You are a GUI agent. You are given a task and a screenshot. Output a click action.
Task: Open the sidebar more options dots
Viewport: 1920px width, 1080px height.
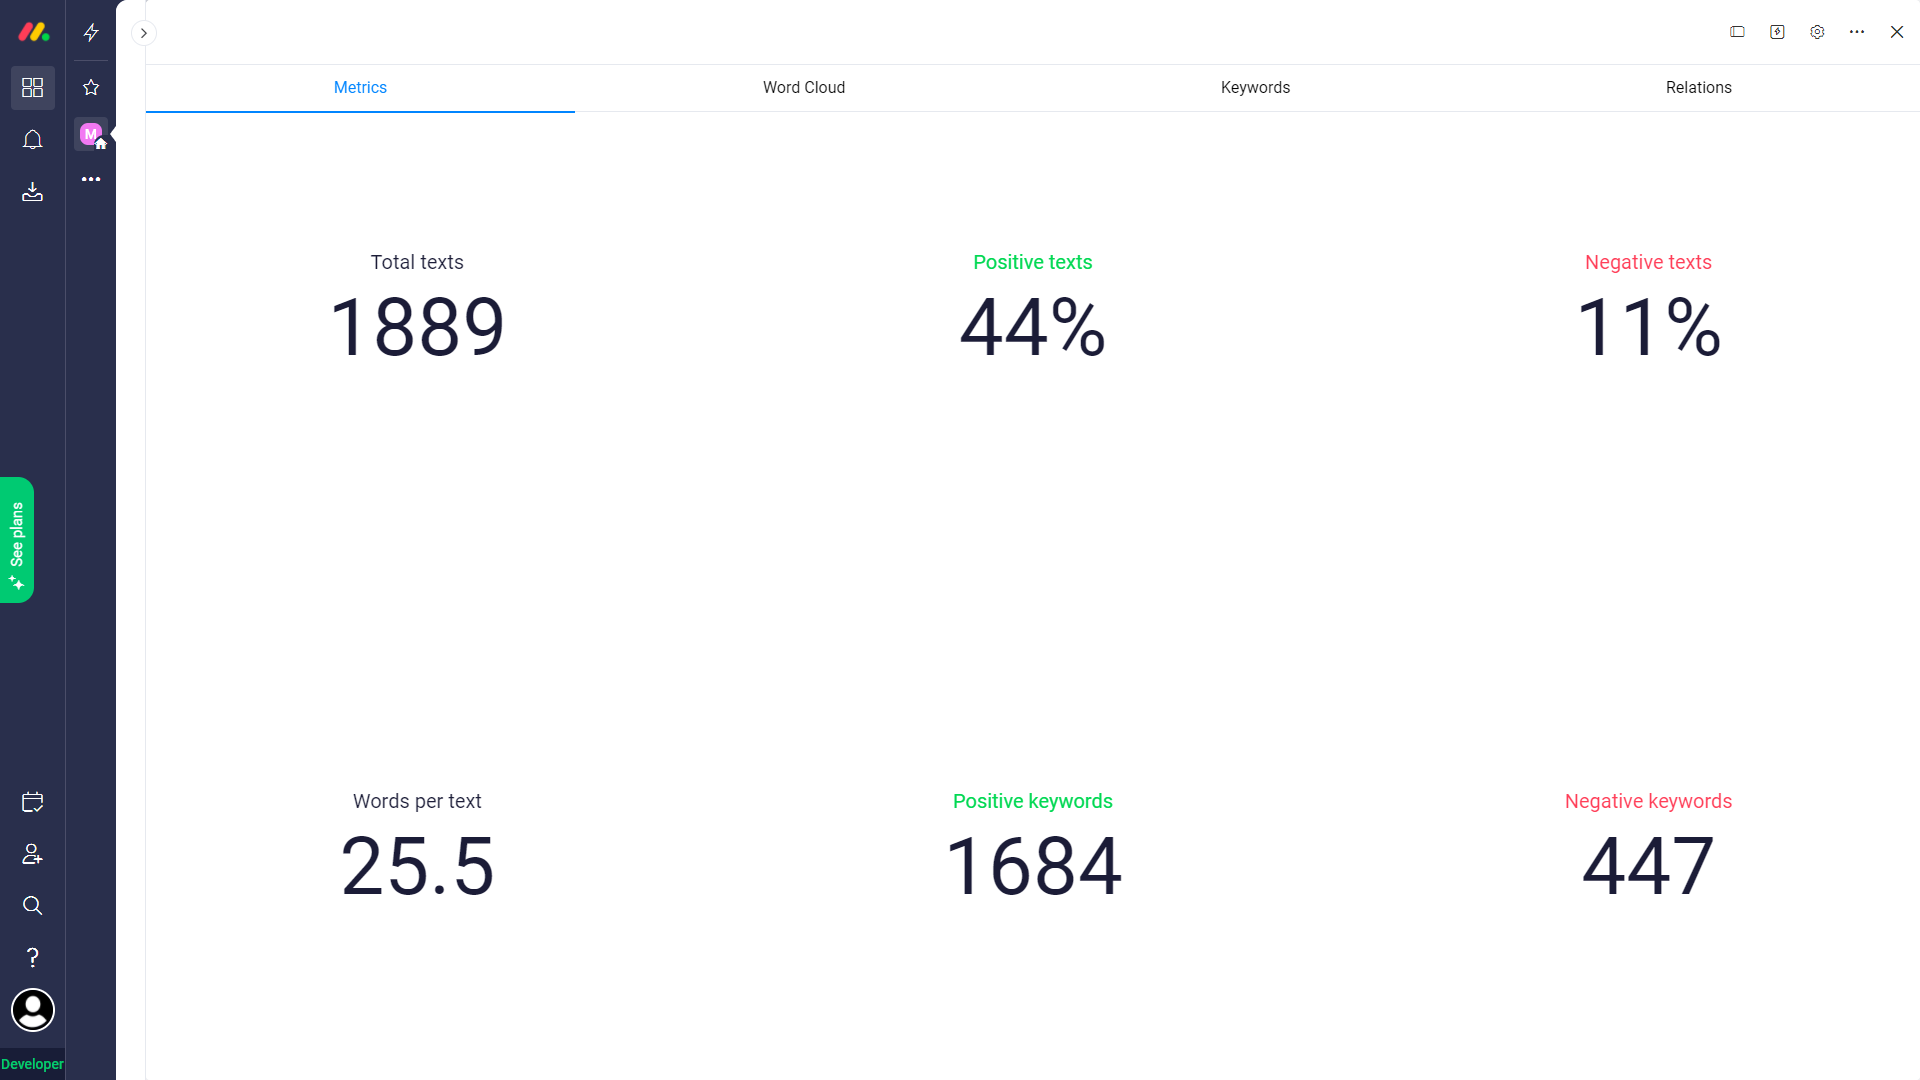click(91, 180)
